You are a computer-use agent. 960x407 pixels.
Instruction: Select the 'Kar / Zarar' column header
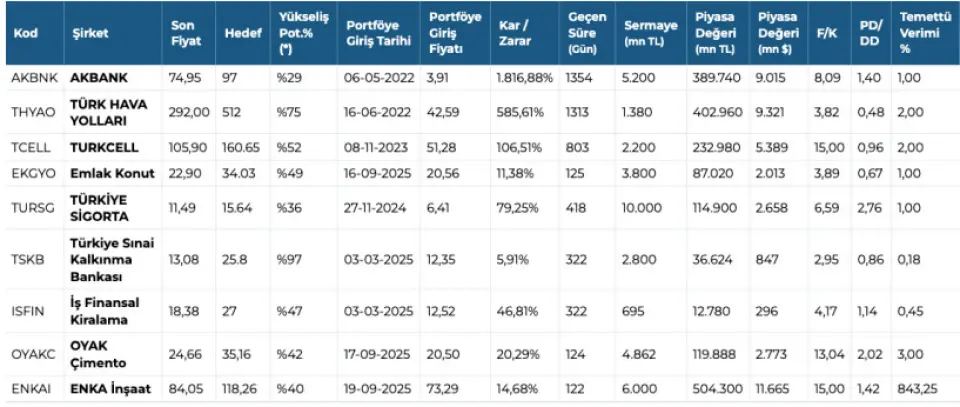click(513, 33)
